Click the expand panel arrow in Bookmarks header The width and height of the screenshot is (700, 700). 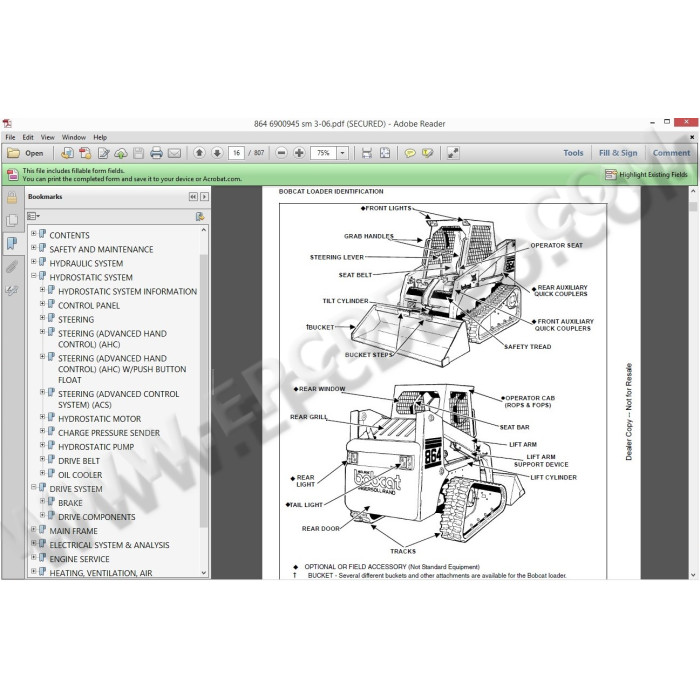204,197
